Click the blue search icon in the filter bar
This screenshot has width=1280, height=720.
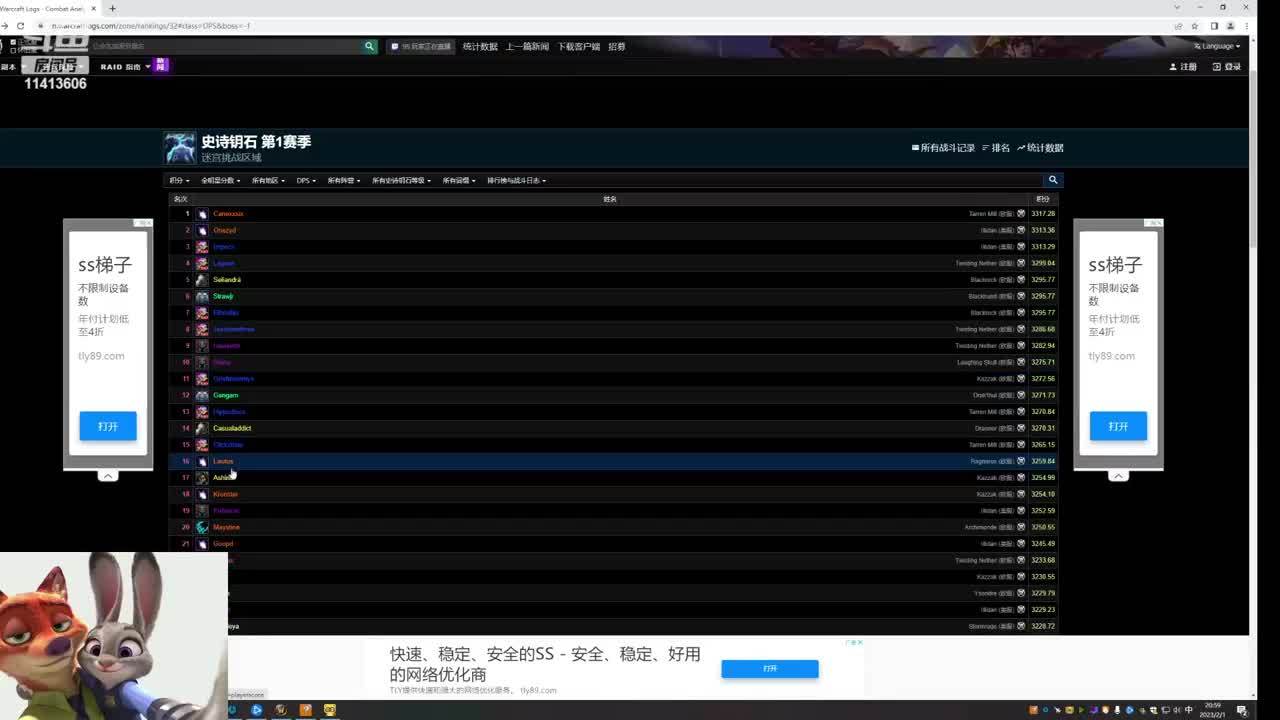(1052, 180)
